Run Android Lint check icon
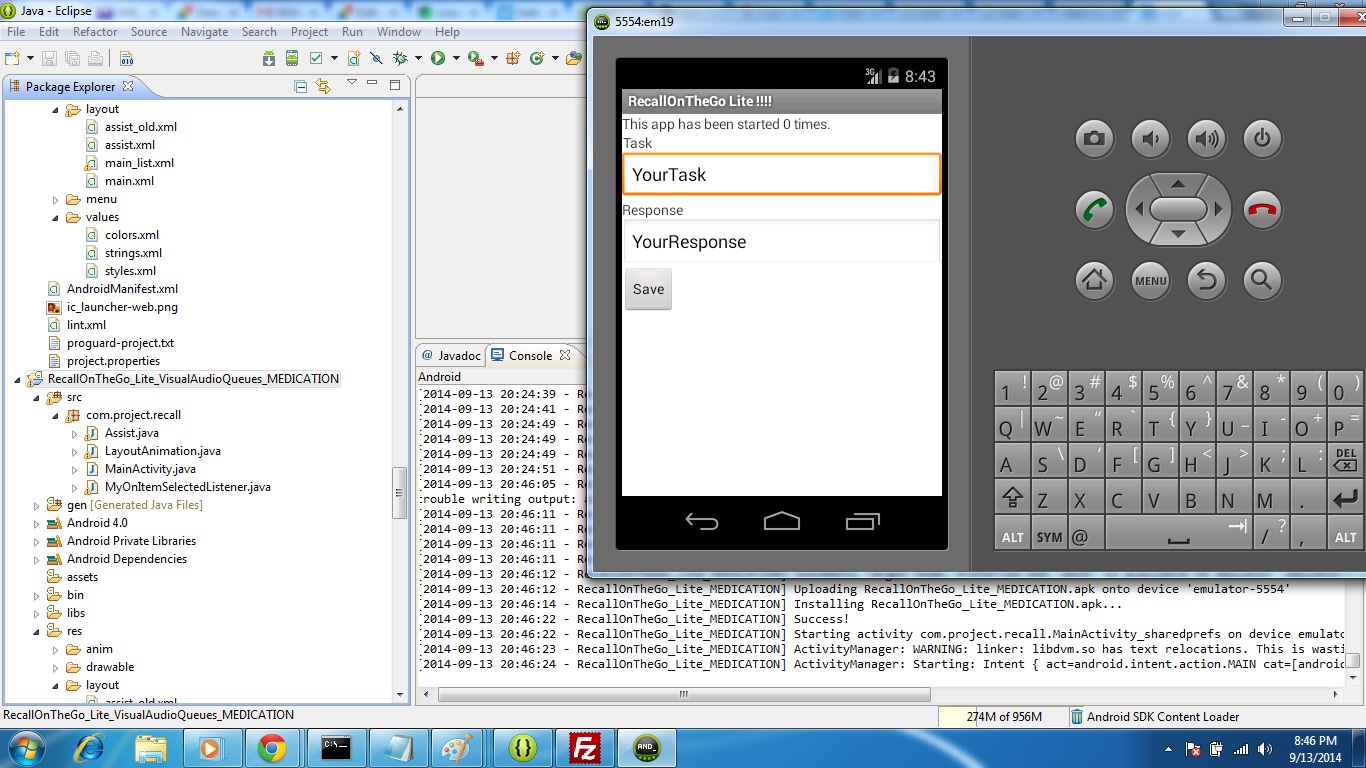The width and height of the screenshot is (1366, 768). pyautogui.click(x=316, y=58)
